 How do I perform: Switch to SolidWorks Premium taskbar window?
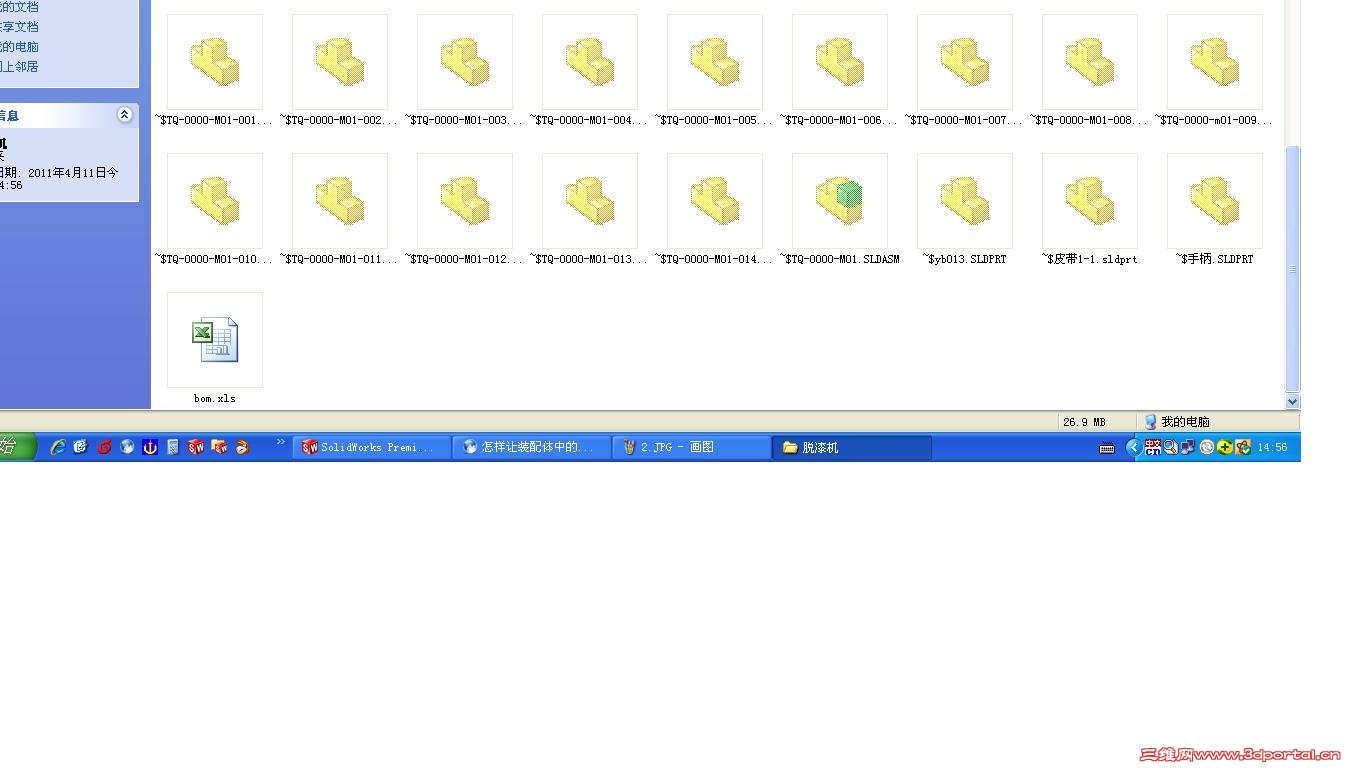(372, 447)
